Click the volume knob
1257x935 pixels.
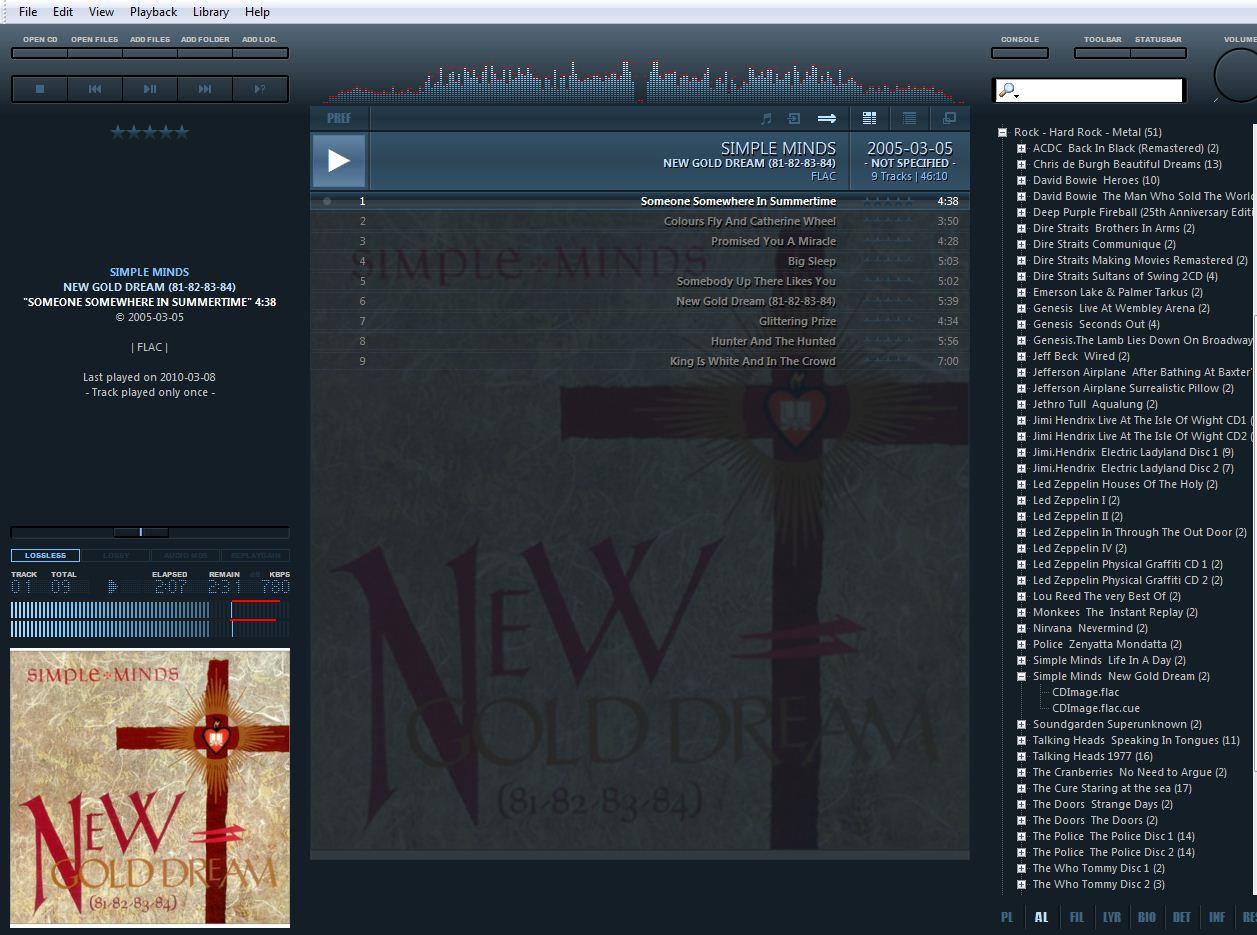pos(1236,77)
